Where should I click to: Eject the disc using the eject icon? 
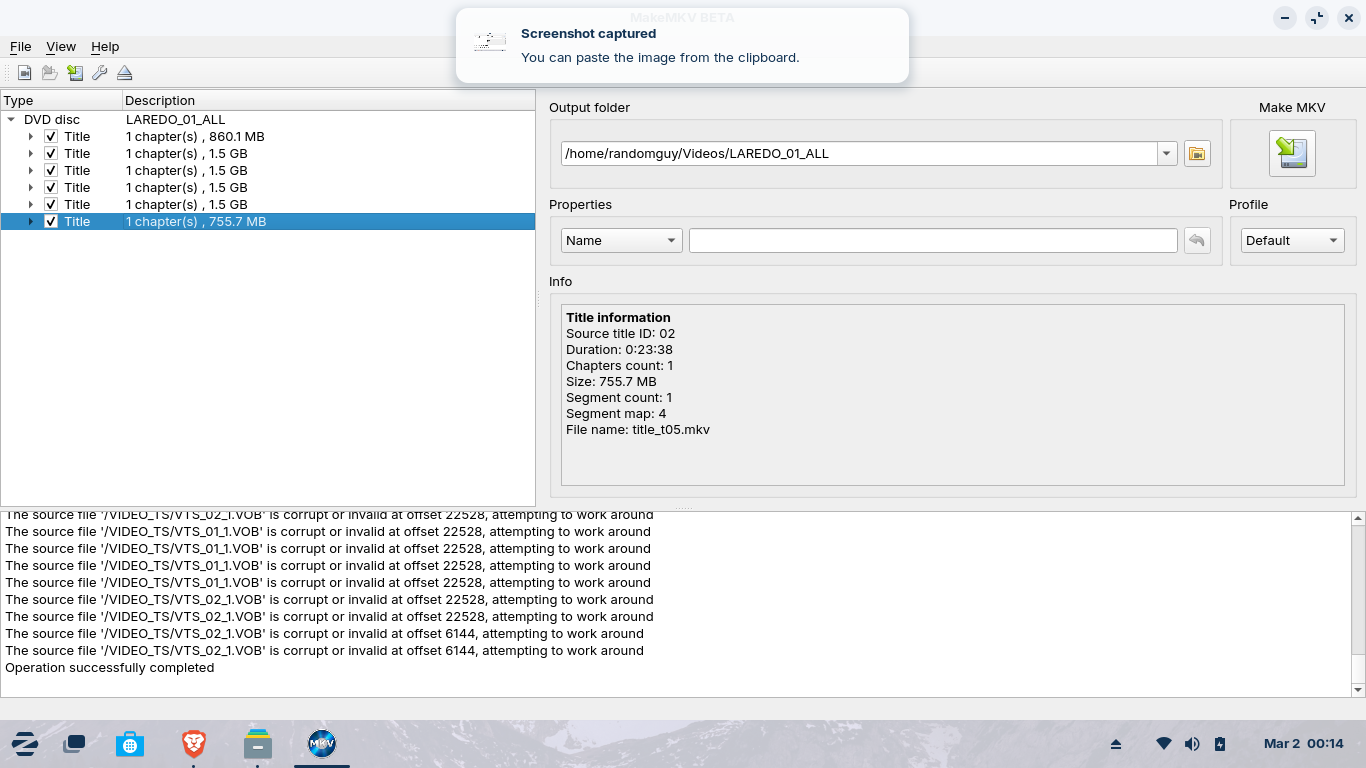click(125, 72)
